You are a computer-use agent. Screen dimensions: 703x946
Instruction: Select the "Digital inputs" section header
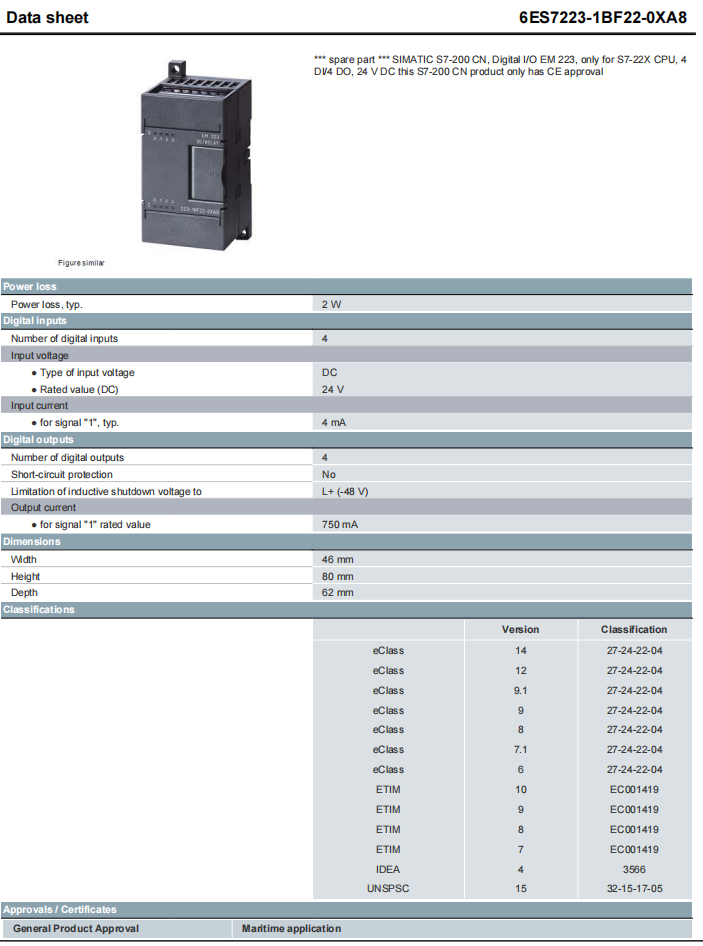coord(35,321)
